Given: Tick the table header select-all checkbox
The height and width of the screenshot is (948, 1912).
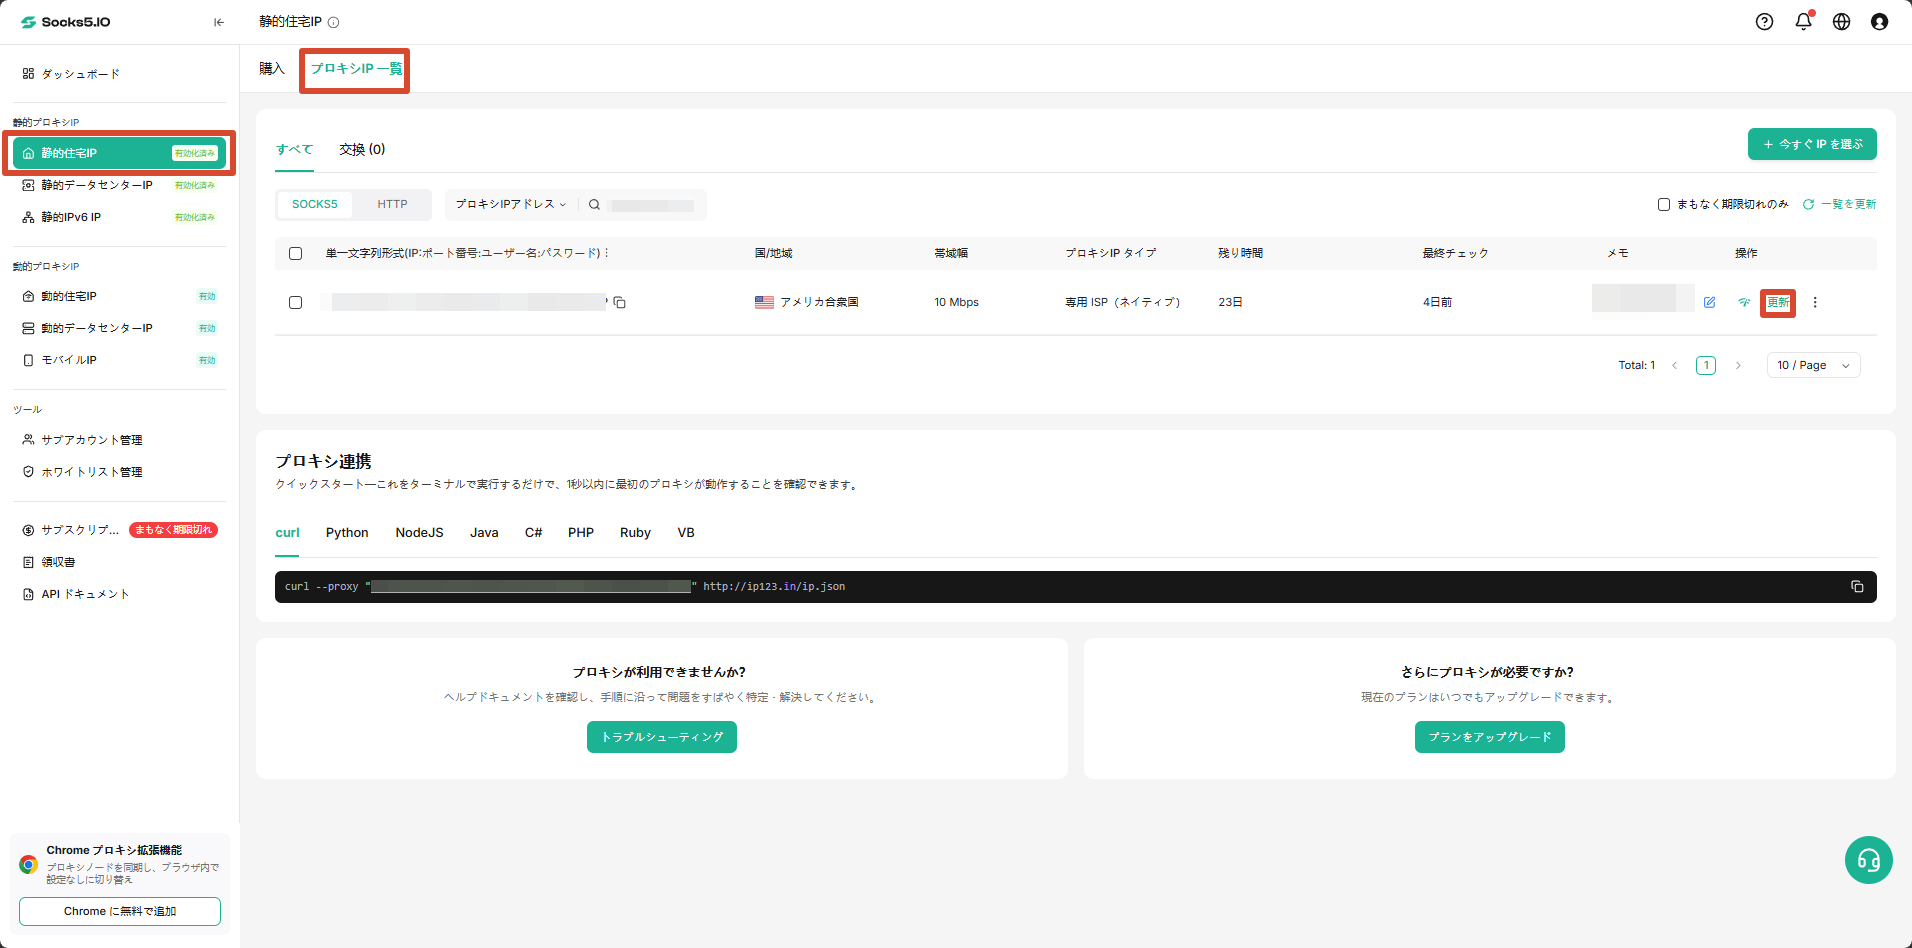Looking at the screenshot, I should pyautogui.click(x=295, y=253).
